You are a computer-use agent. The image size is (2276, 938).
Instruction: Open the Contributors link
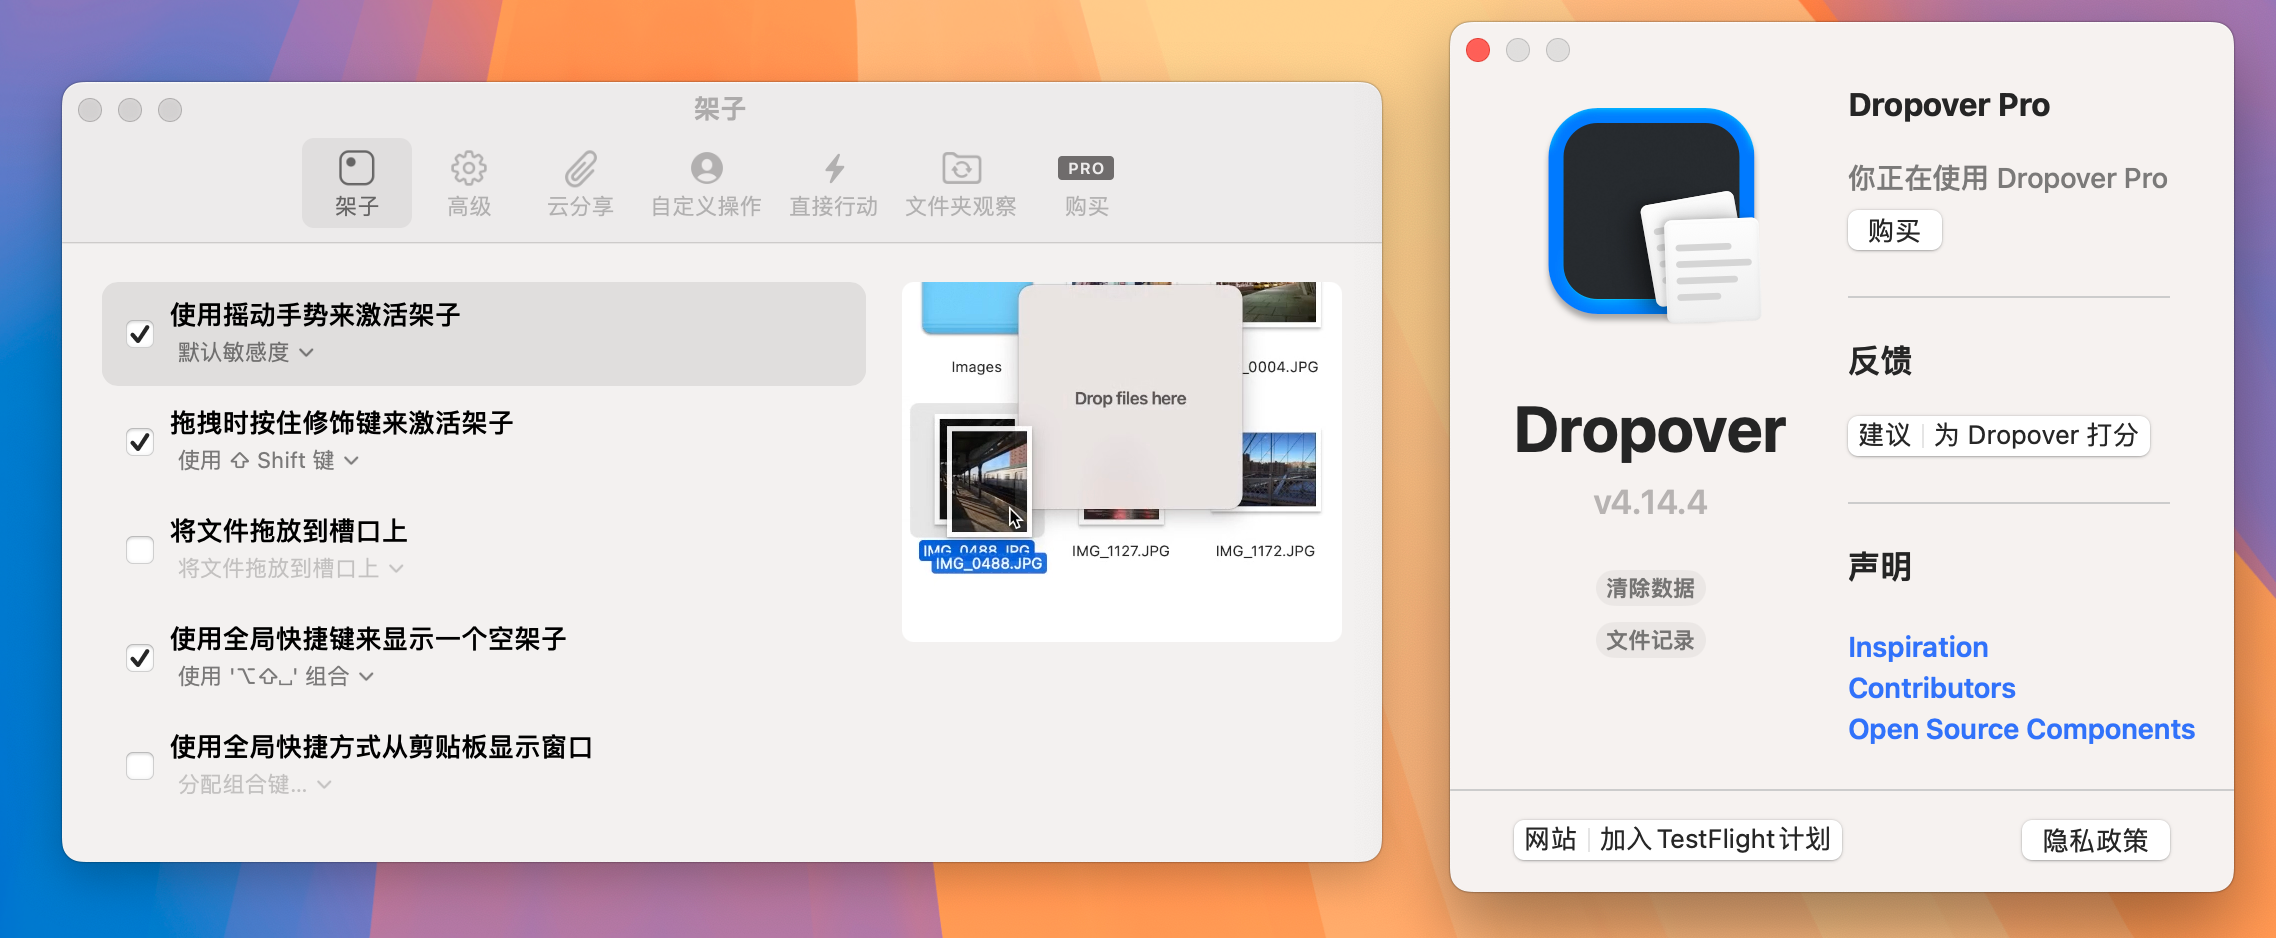[x=1931, y=688]
